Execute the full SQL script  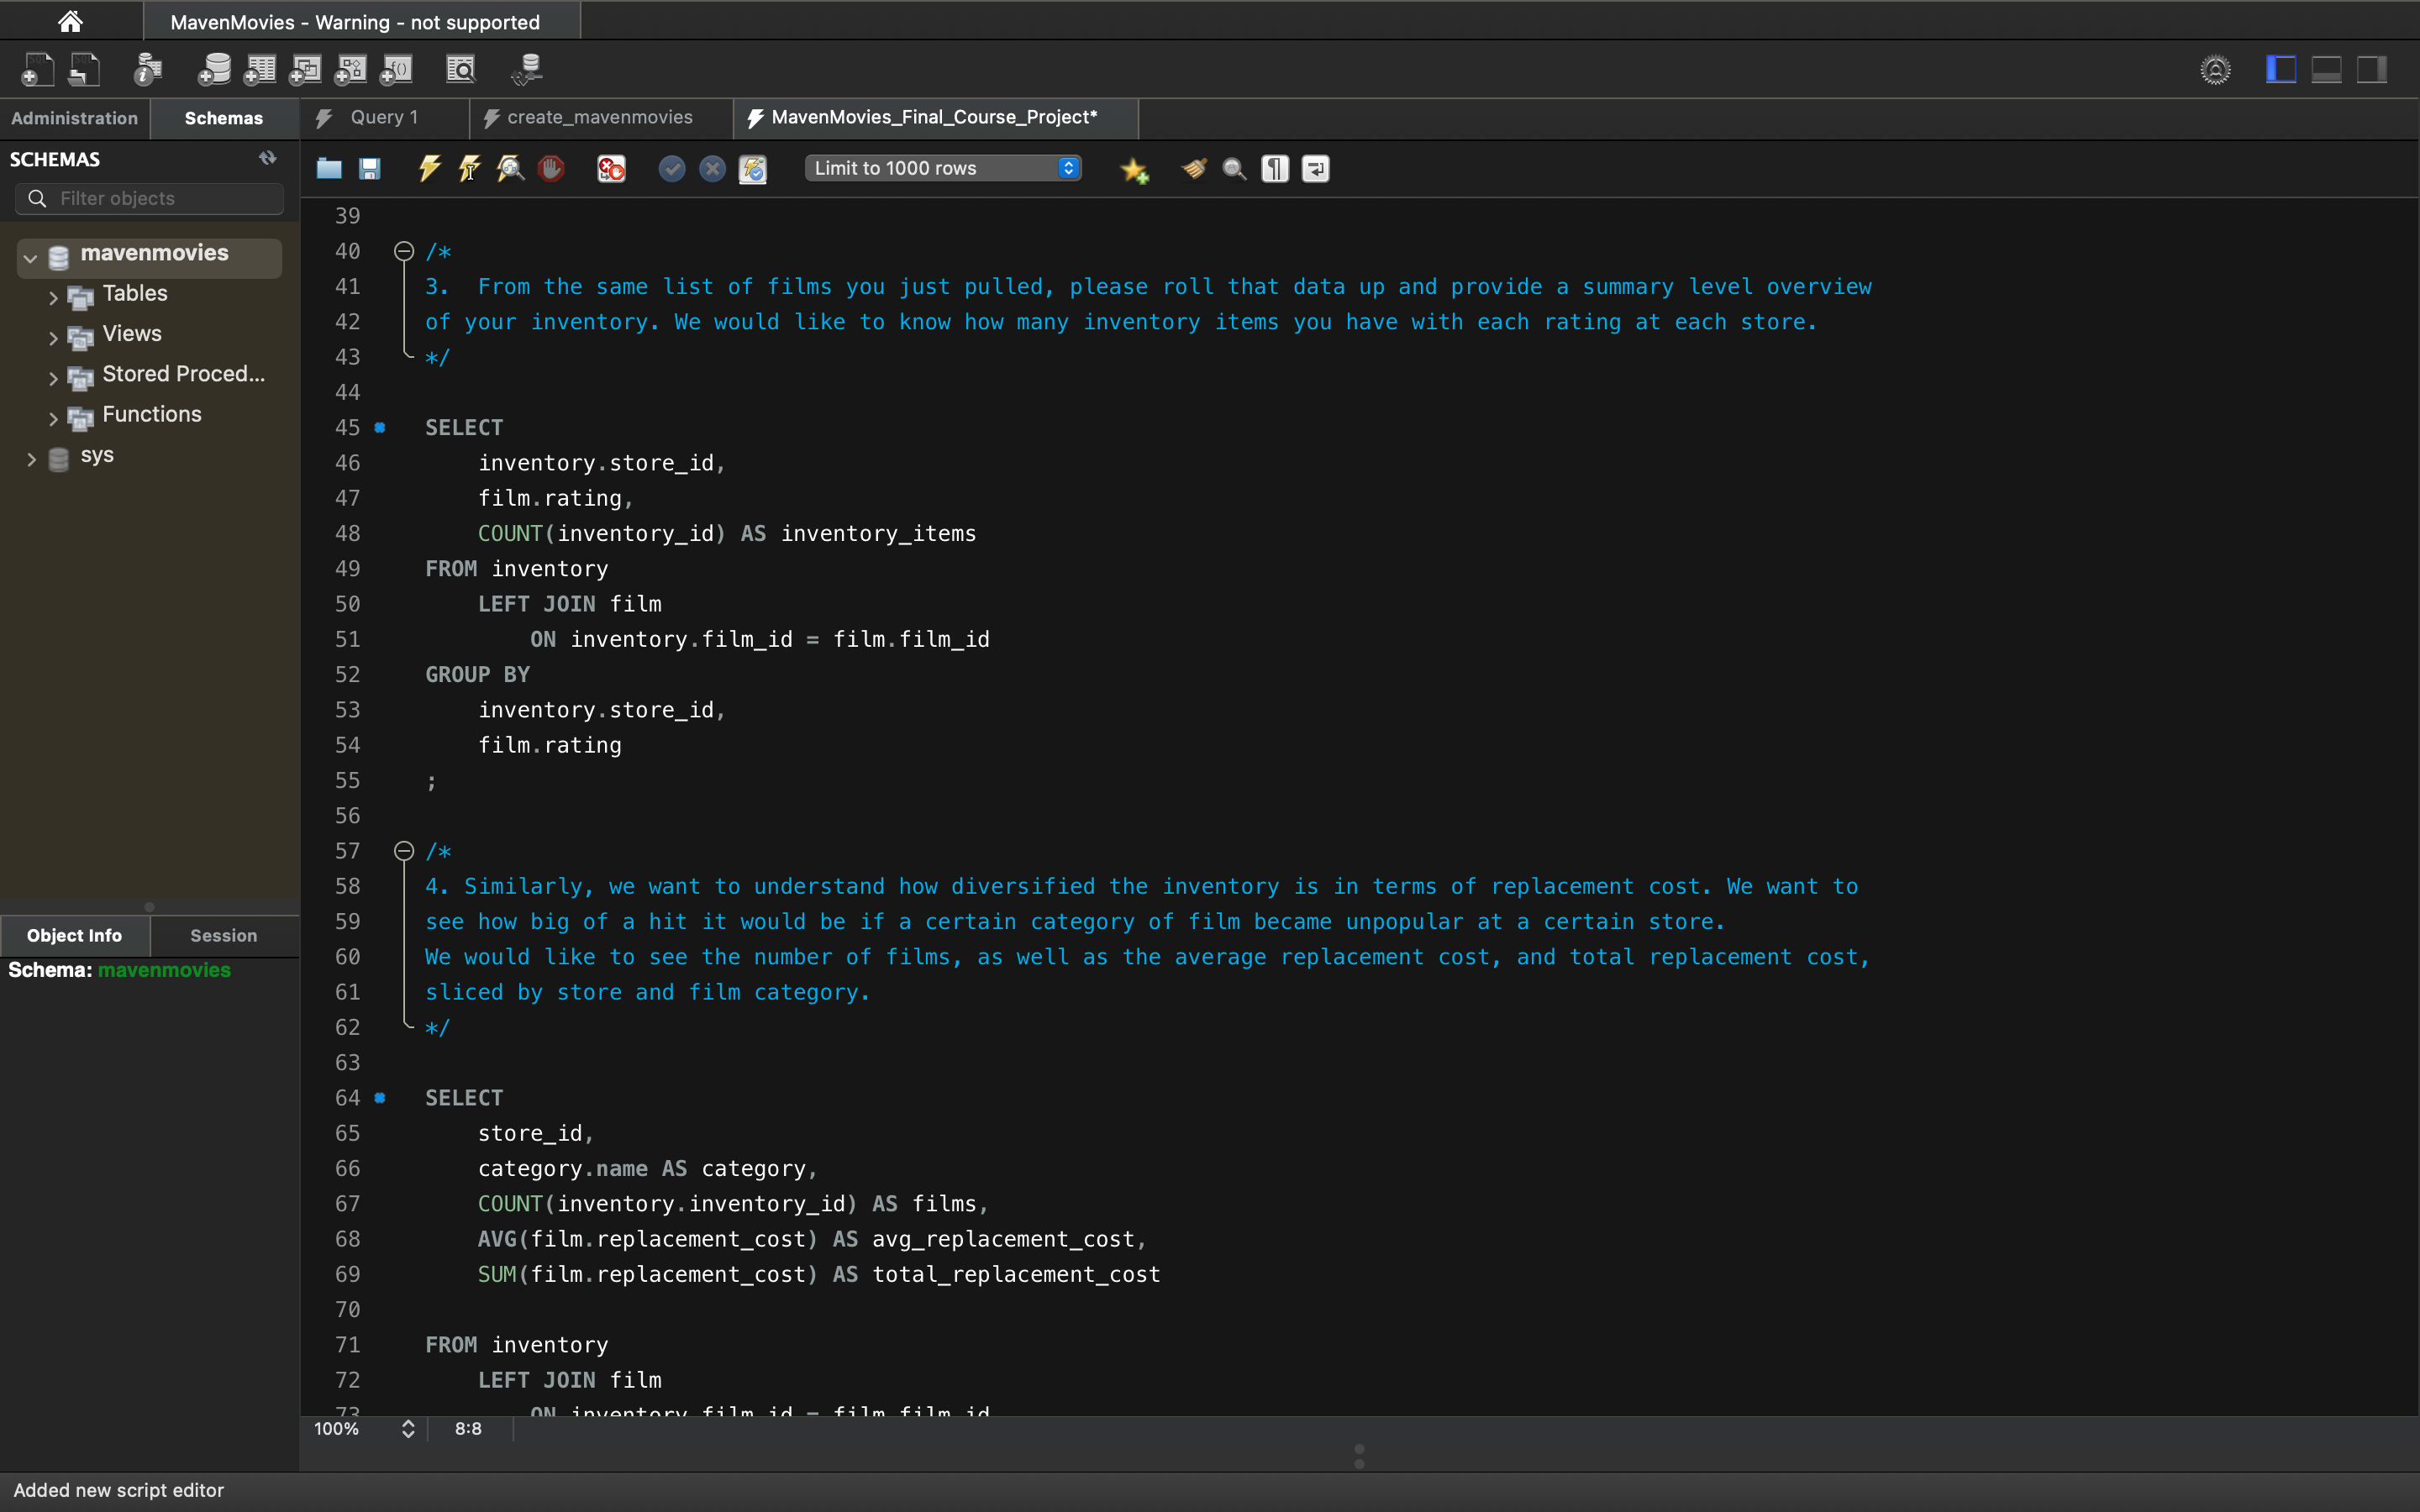click(x=429, y=168)
